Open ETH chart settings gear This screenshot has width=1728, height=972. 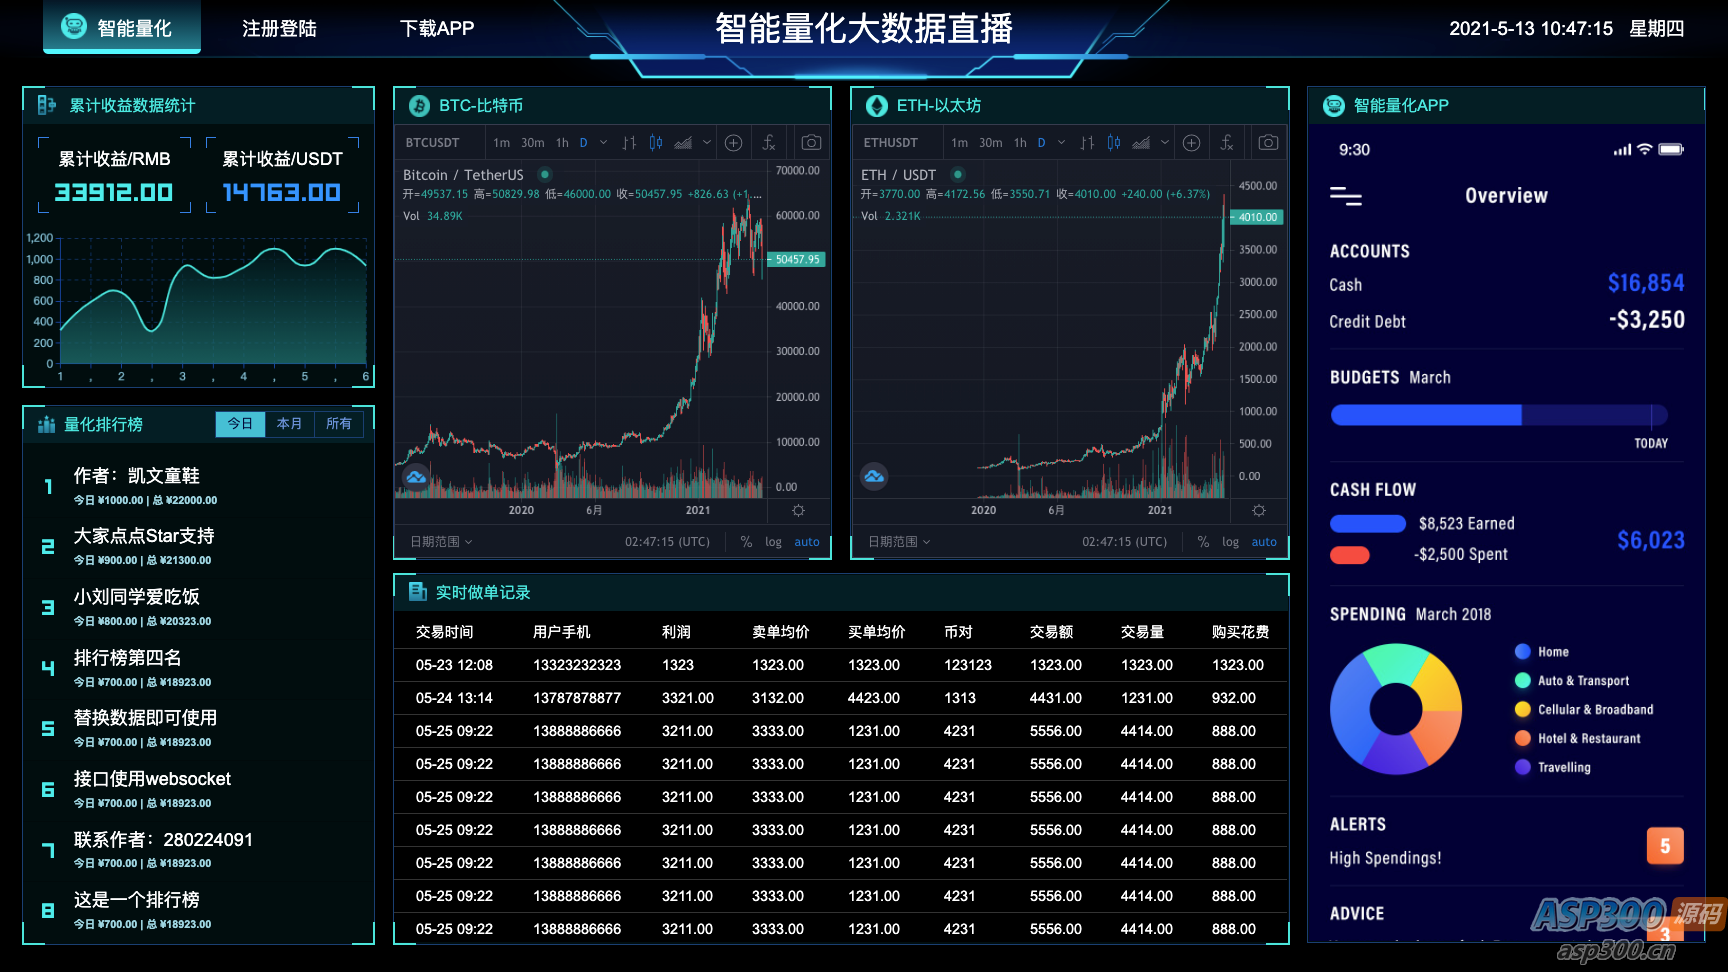[x=1259, y=511]
